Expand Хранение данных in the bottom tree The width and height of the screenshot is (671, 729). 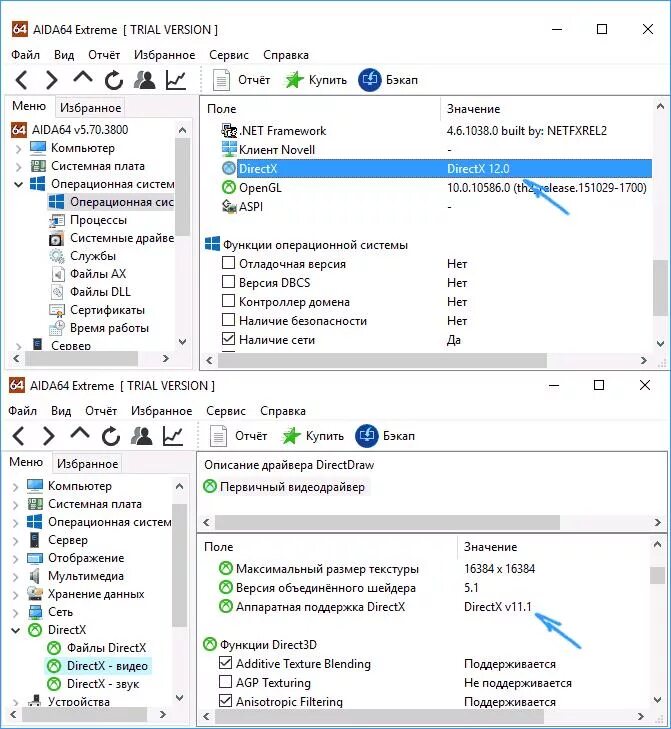point(15,595)
